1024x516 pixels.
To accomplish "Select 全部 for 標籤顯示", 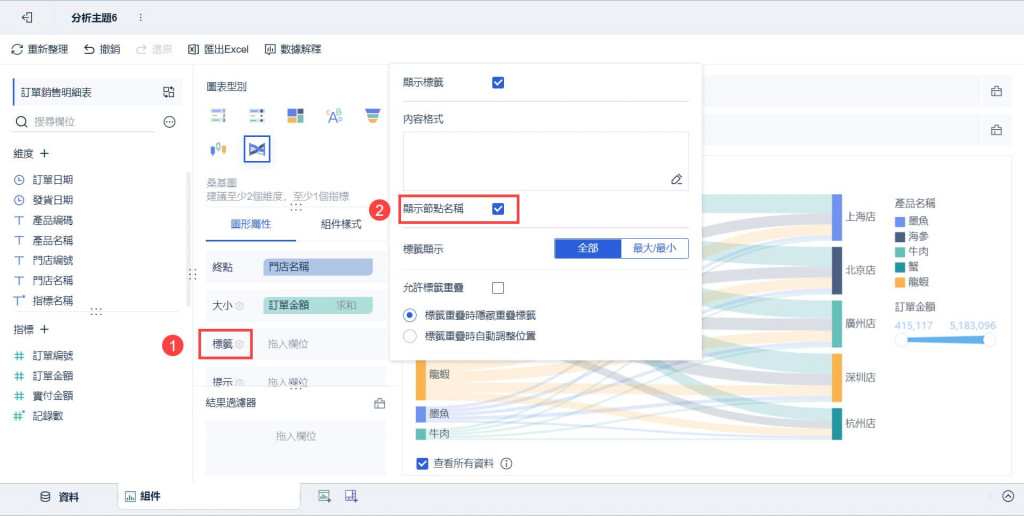I will pos(588,248).
